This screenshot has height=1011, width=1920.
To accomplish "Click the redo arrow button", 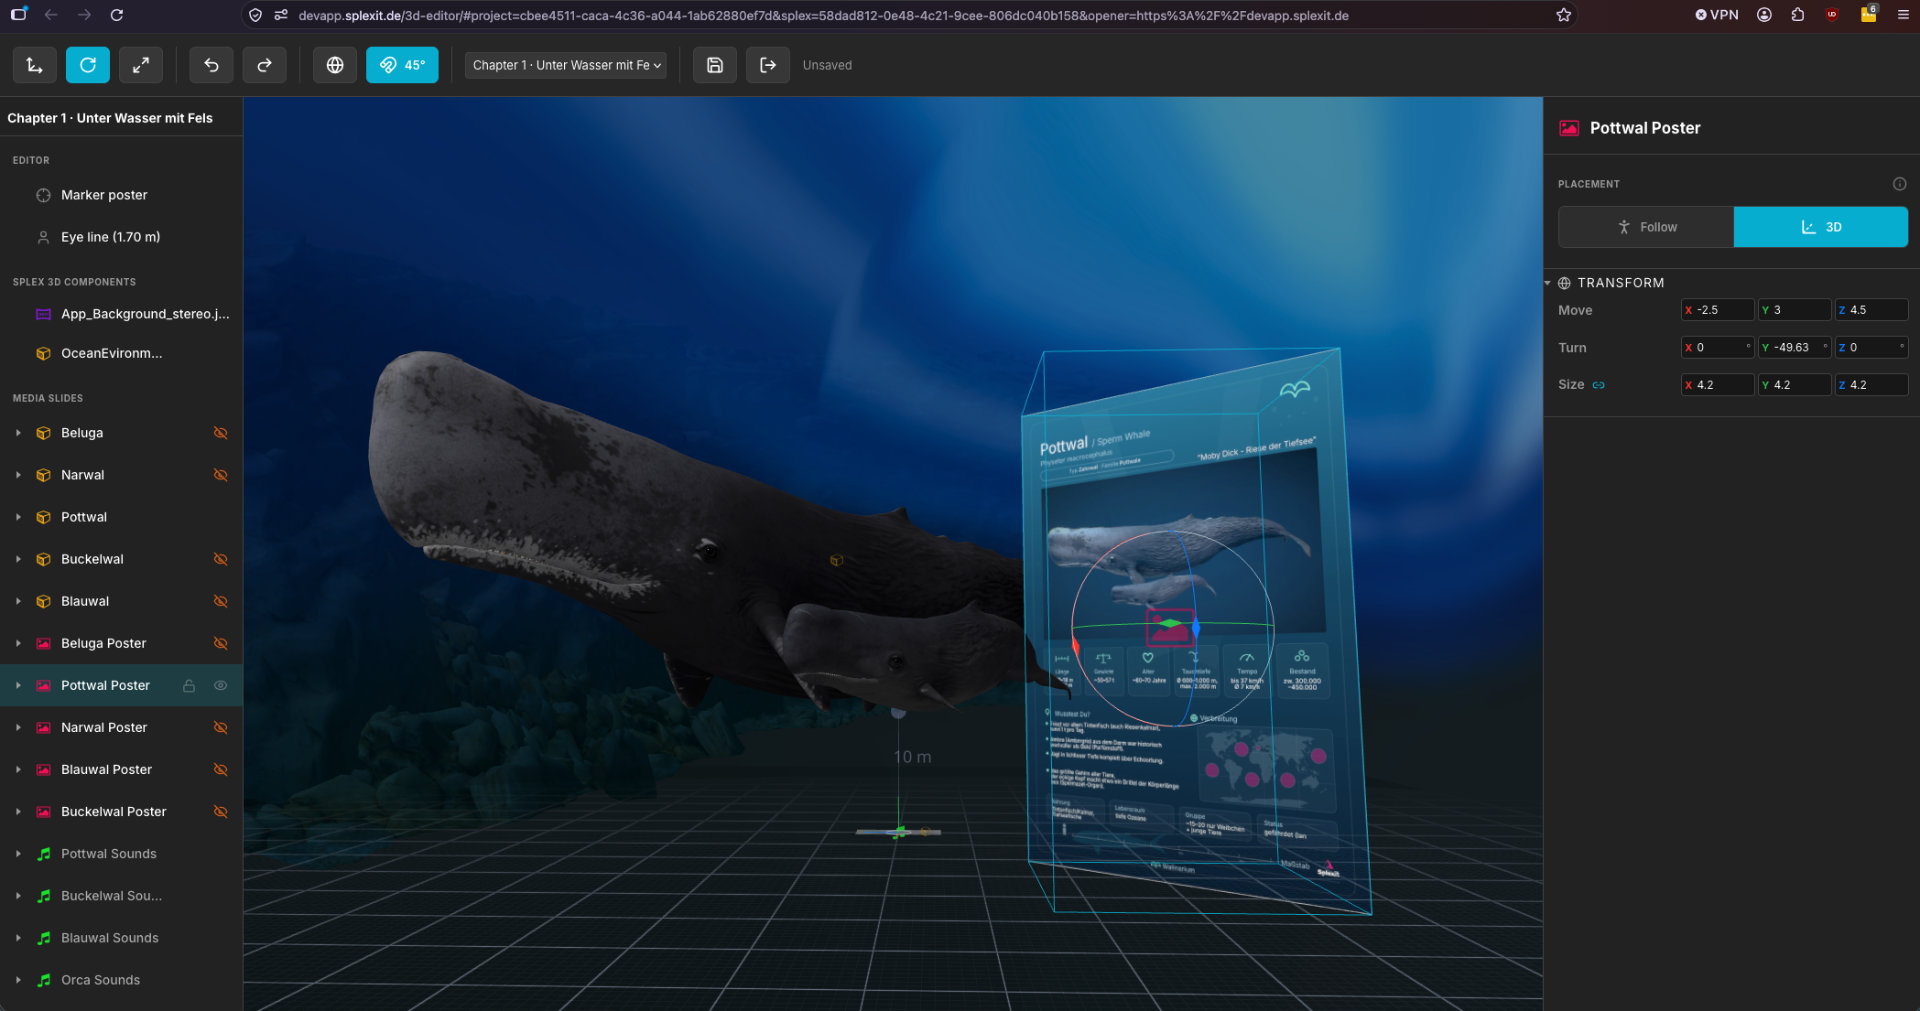I will coord(264,65).
